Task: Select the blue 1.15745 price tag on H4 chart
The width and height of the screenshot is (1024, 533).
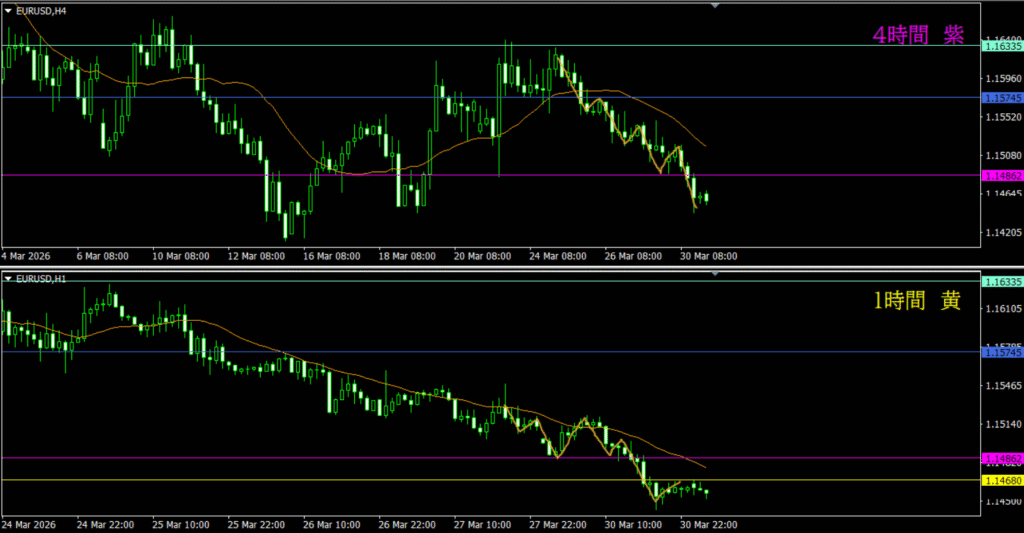Action: tap(1002, 98)
